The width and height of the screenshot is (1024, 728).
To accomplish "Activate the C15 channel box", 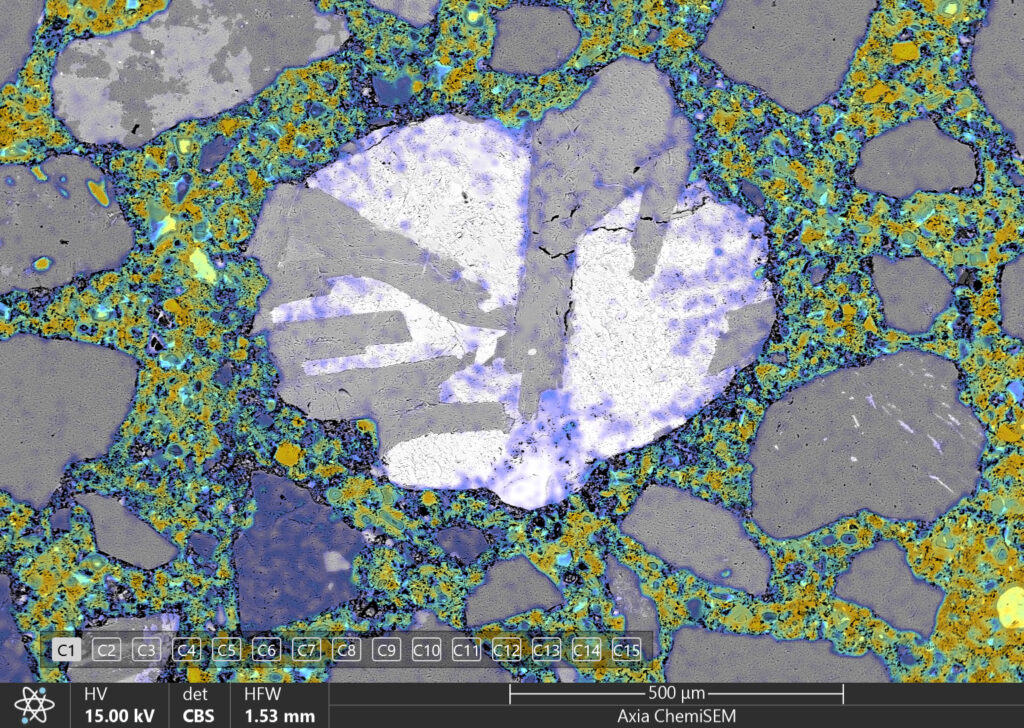I will [626, 650].
